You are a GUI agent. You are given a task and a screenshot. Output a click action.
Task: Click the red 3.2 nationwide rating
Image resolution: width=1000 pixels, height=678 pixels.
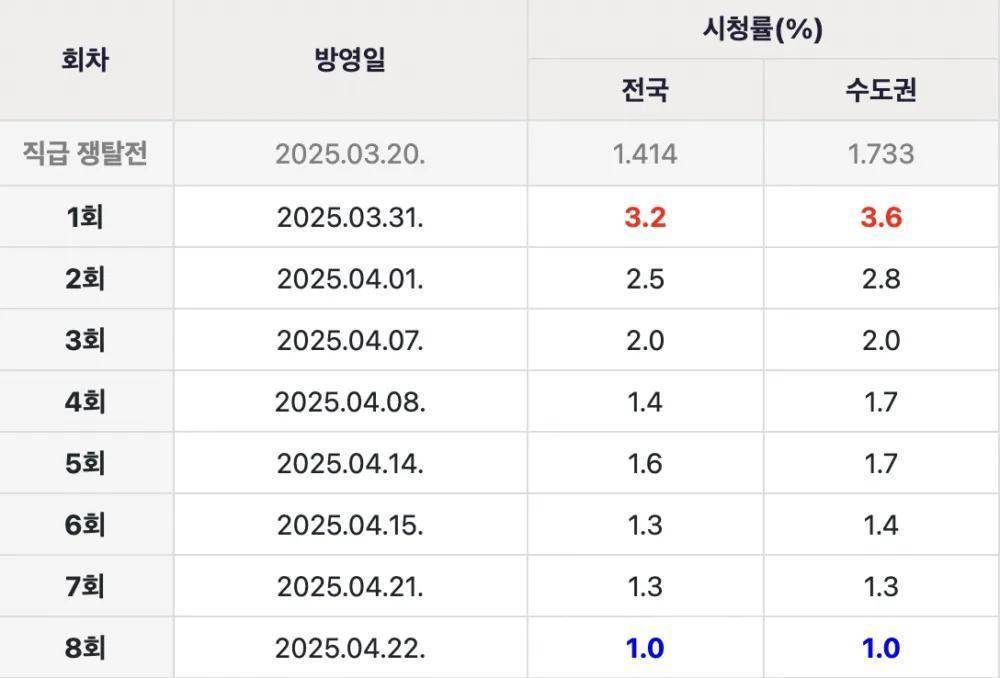point(645,217)
